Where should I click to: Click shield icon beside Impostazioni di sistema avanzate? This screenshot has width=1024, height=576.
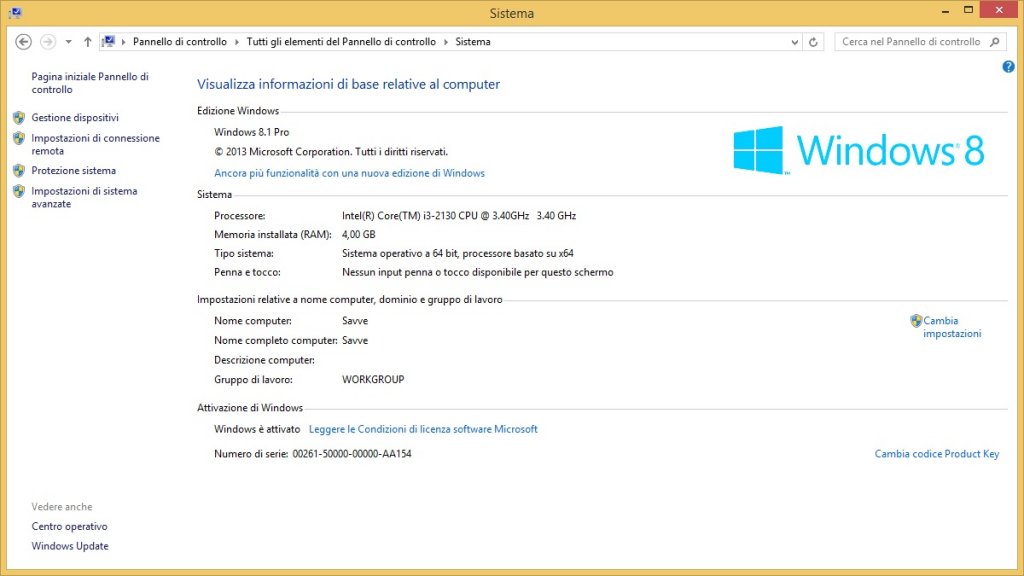pos(19,191)
